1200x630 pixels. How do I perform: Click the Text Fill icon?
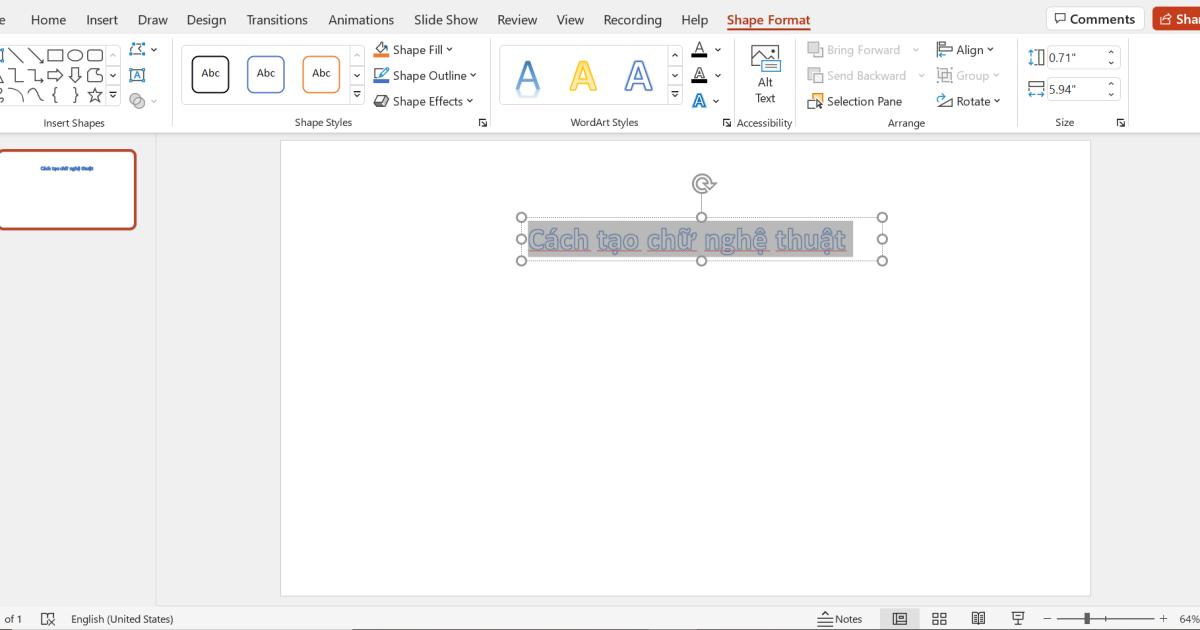tap(701, 48)
